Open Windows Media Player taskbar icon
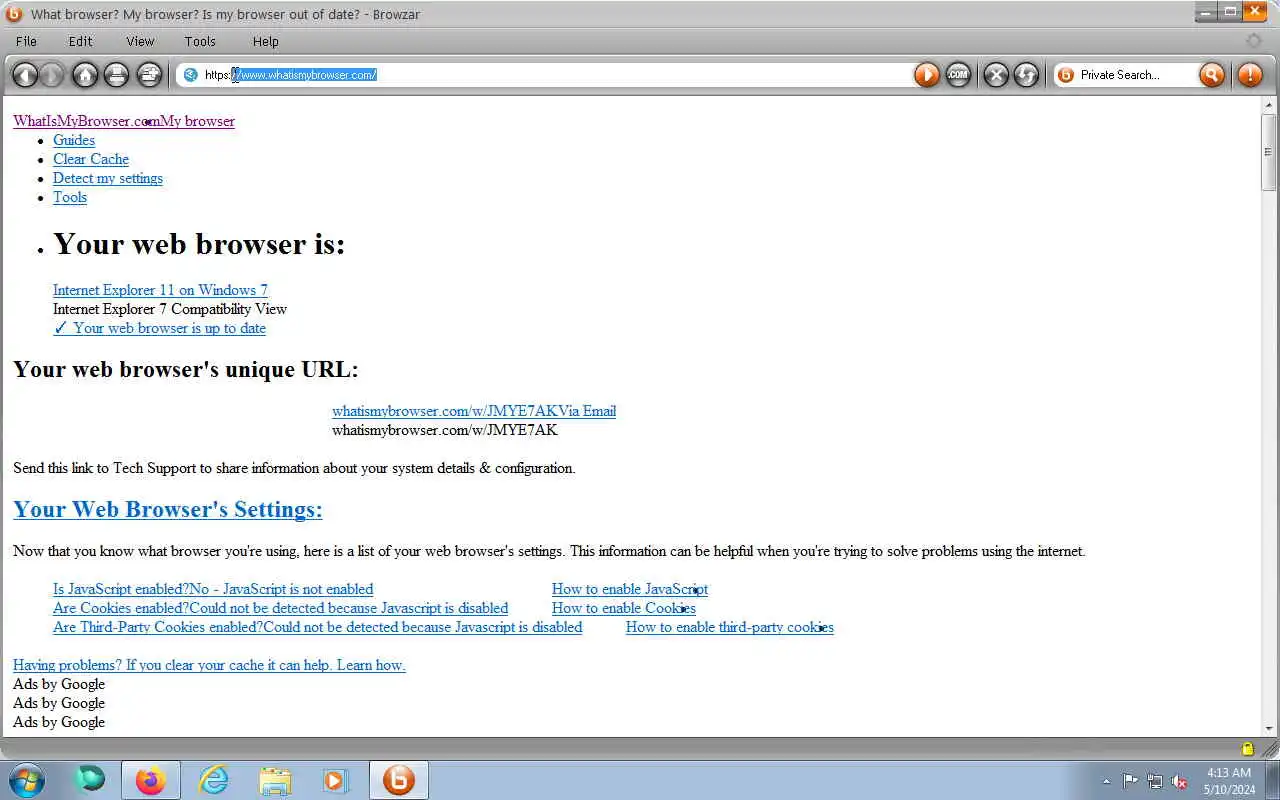This screenshot has width=1280, height=800. [x=336, y=780]
